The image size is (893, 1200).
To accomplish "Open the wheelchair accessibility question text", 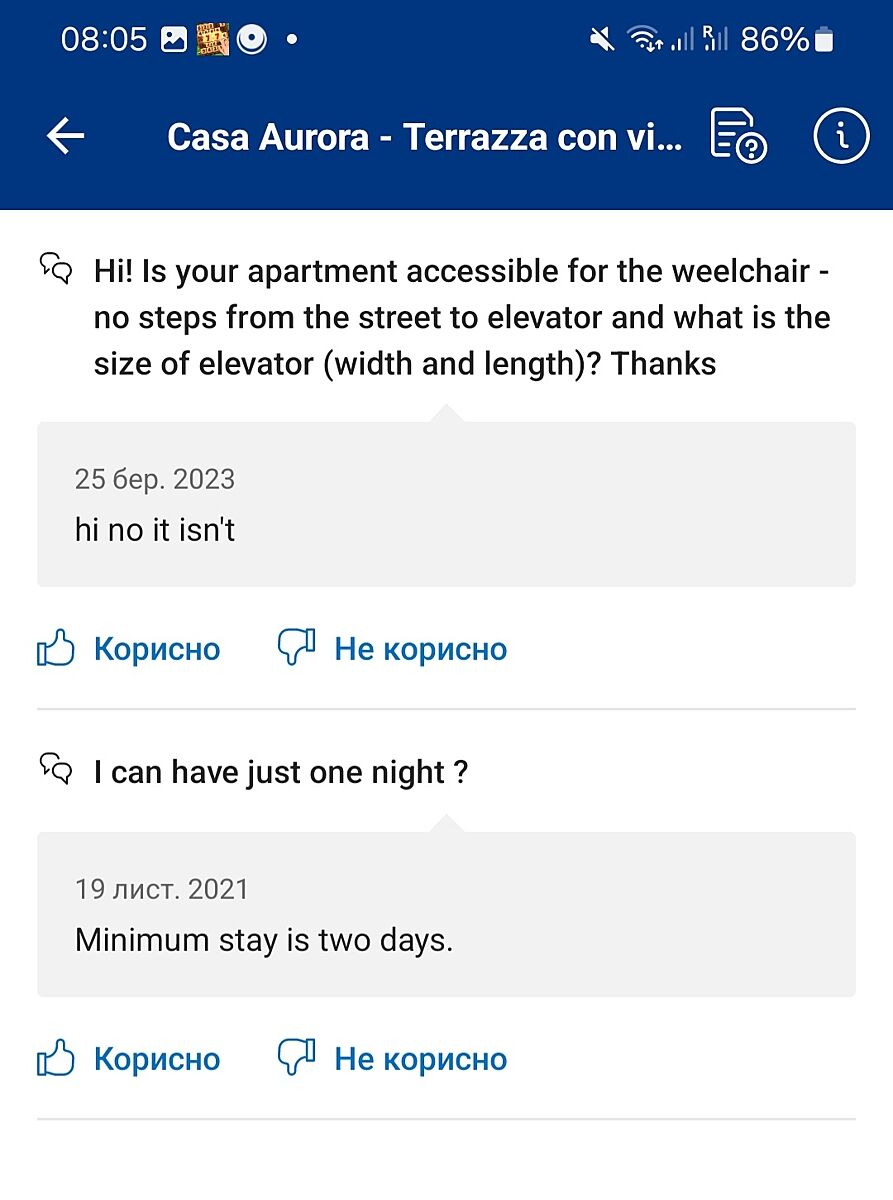I will 462,317.
